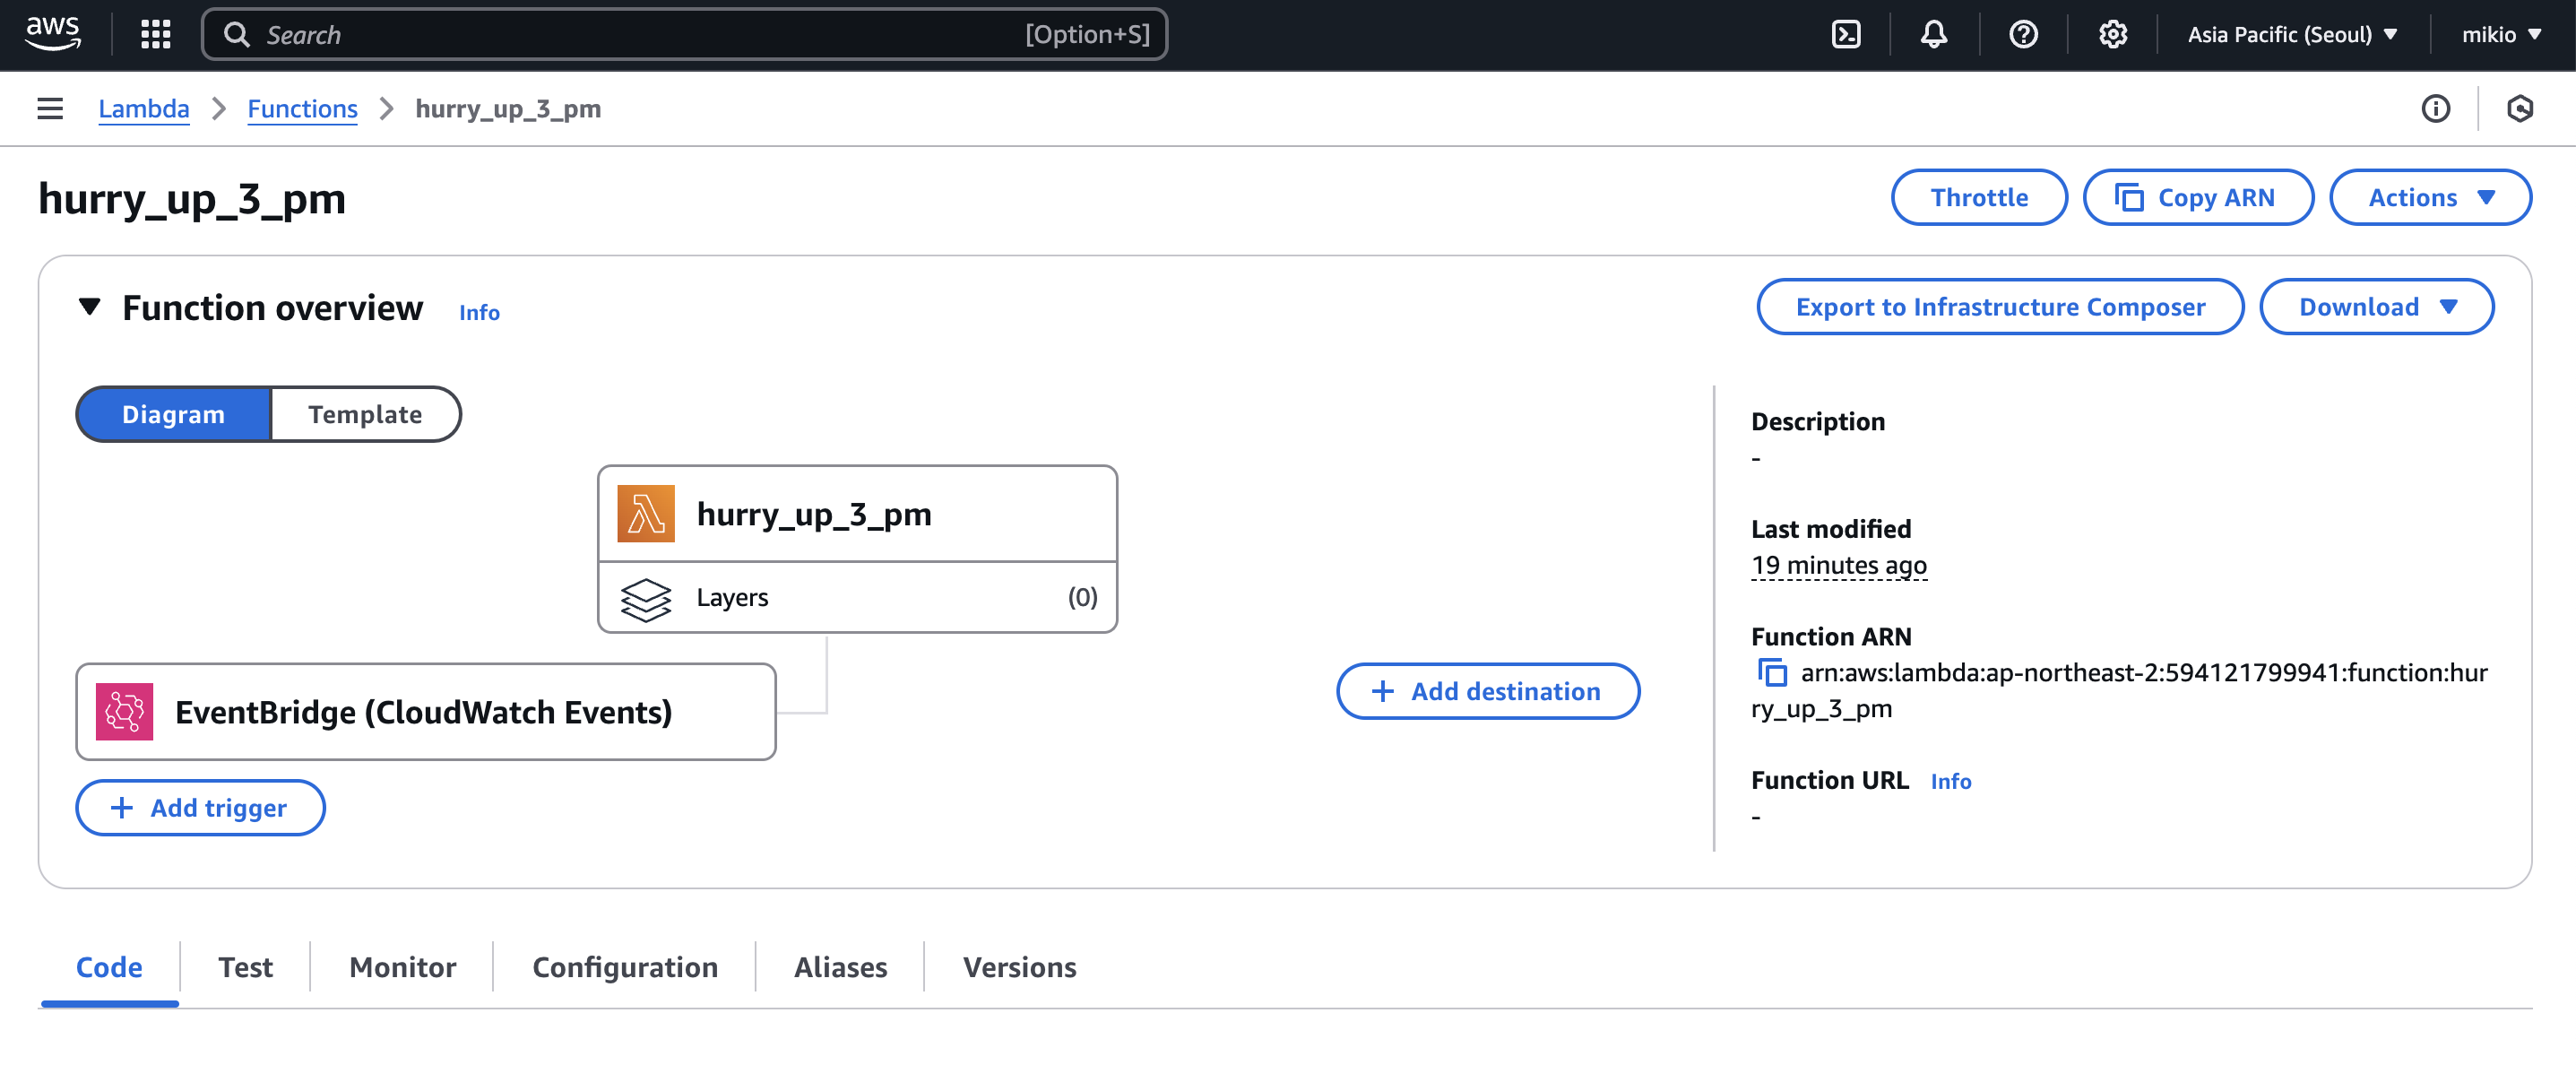
Task: Collapse the Function overview section
Action: click(90, 307)
